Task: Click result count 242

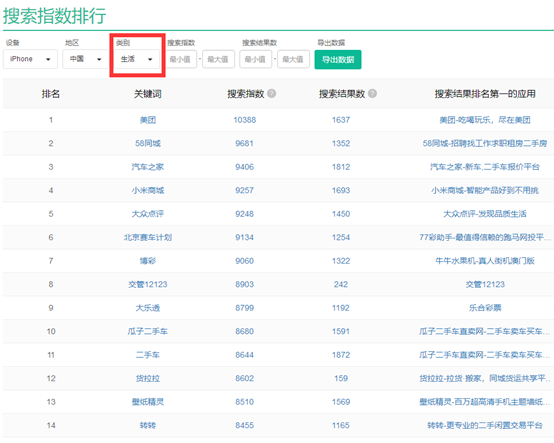Action: tap(341, 284)
